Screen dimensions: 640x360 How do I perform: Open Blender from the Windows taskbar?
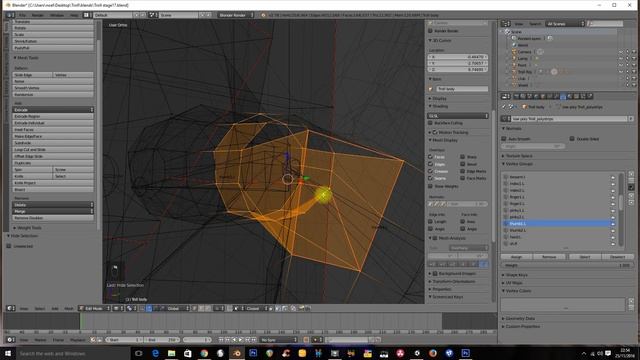(236, 353)
